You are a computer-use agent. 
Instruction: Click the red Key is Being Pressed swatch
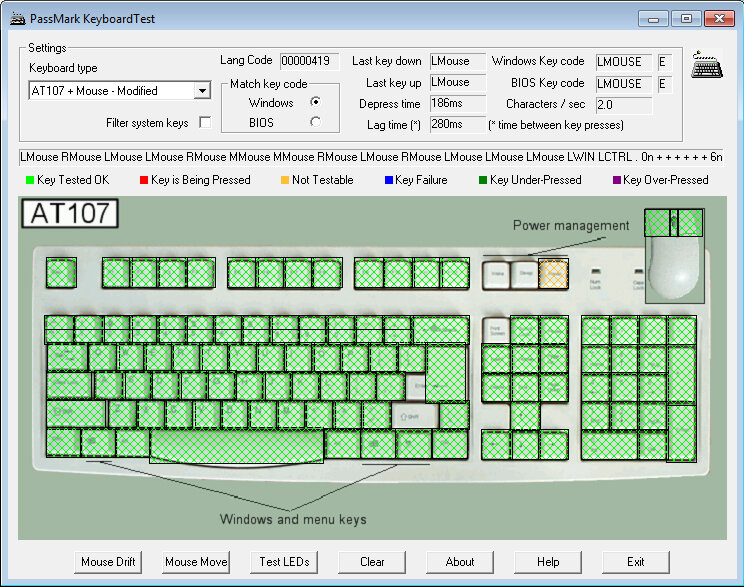(144, 180)
